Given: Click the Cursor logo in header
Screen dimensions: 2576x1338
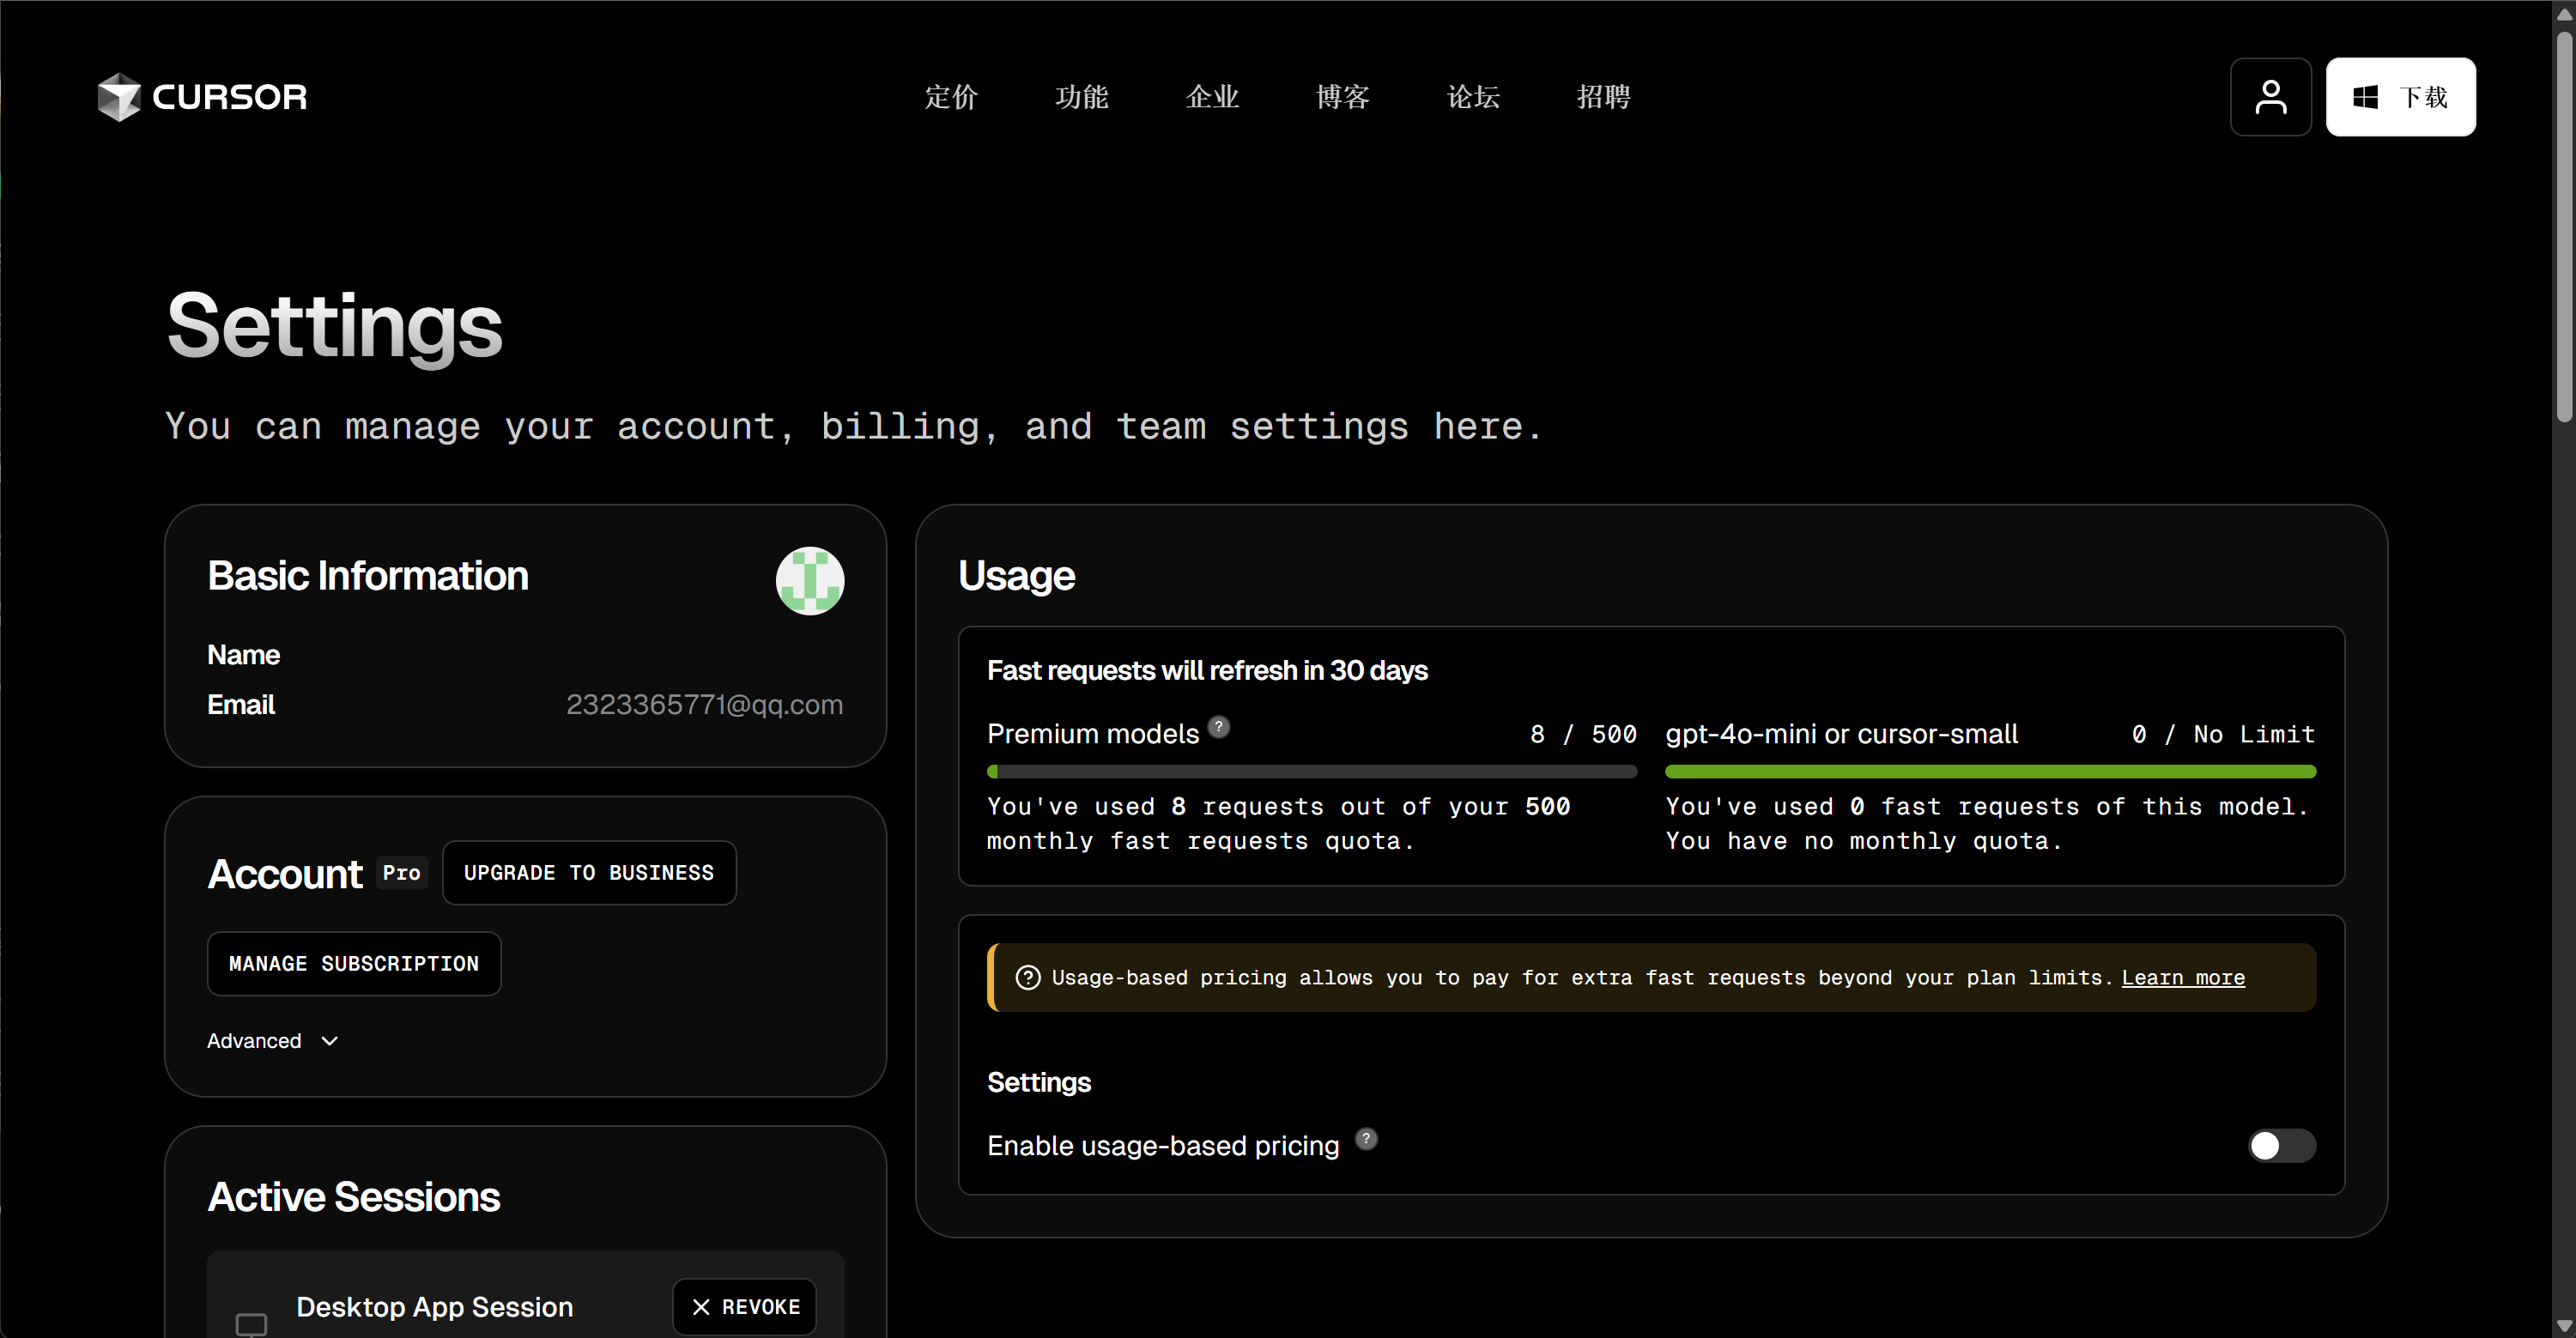Looking at the screenshot, I should (202, 97).
